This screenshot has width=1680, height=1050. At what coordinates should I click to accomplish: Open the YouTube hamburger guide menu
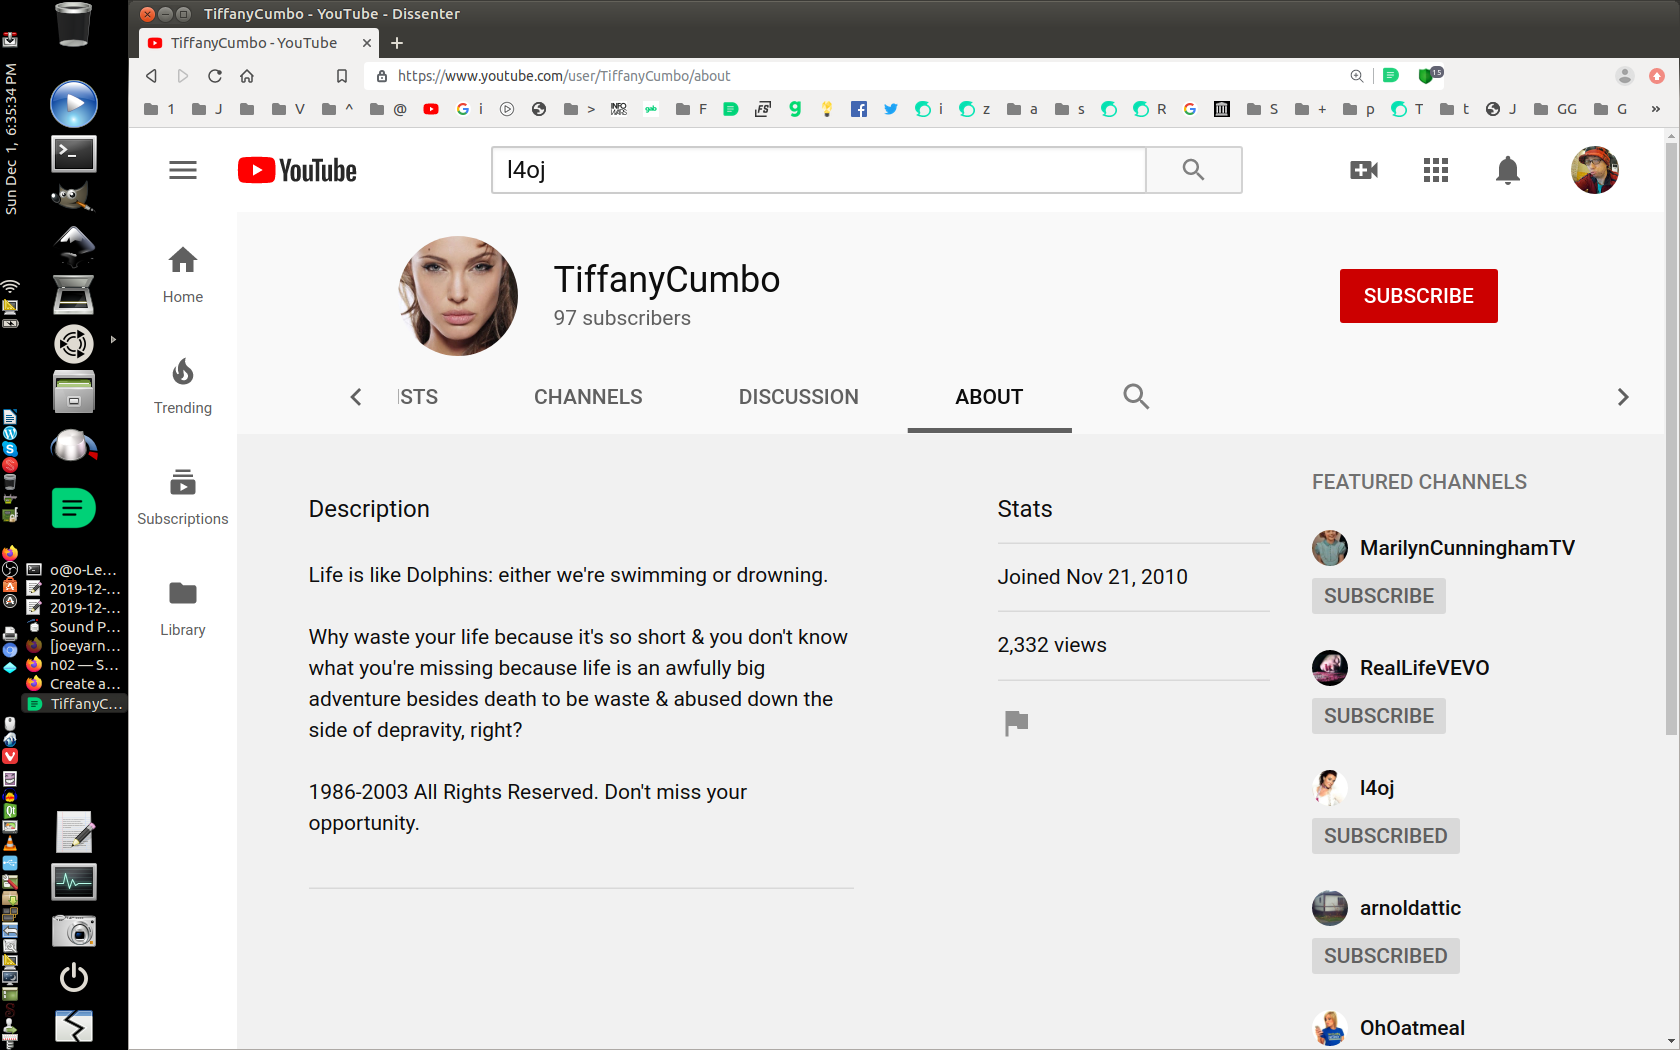click(x=183, y=170)
